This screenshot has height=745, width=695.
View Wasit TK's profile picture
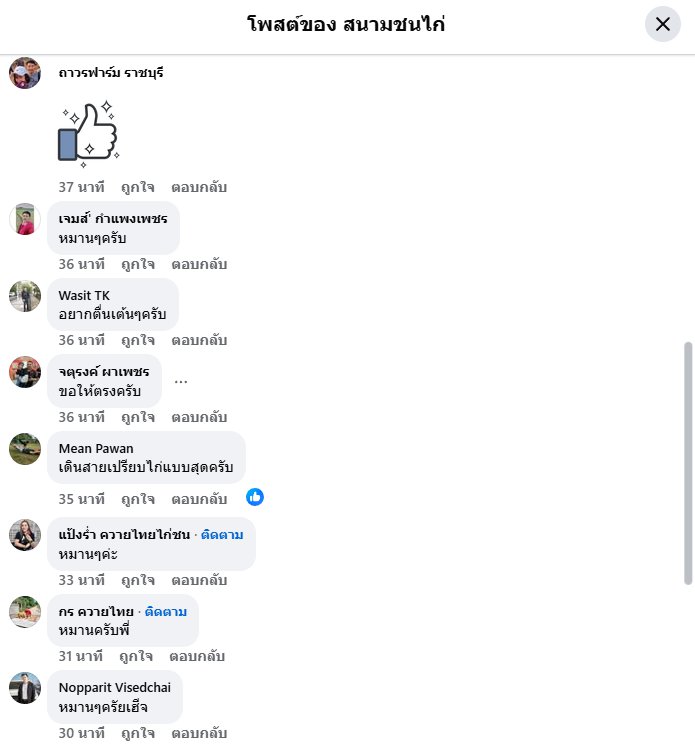coord(25,296)
